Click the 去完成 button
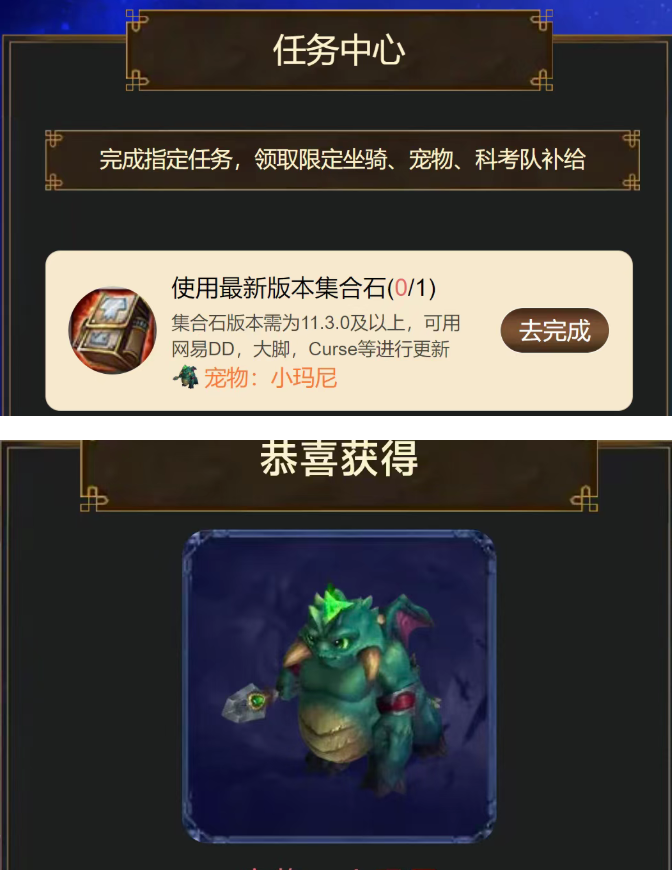Viewport: 672px width, 870px height. coord(554,330)
